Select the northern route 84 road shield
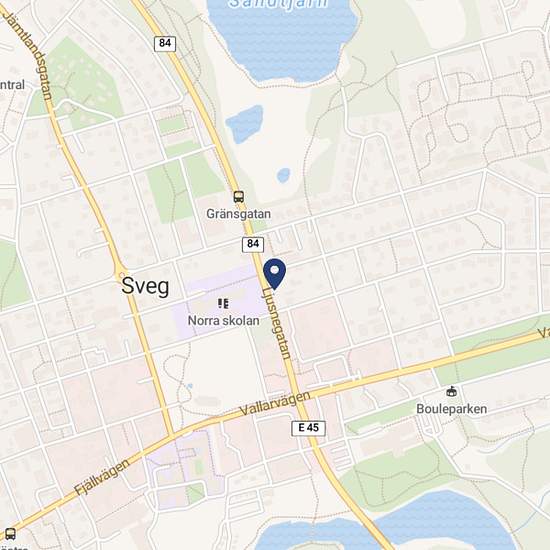 [165, 44]
